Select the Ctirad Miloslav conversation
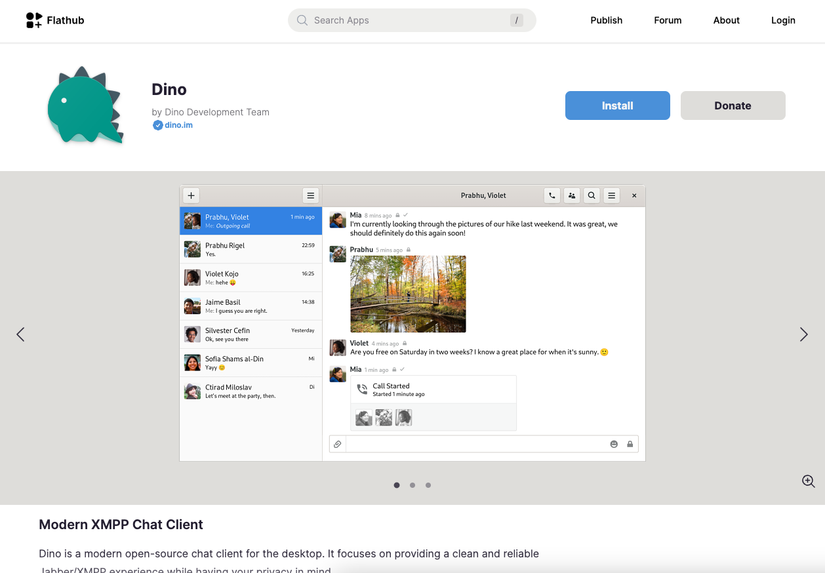 tap(251, 391)
